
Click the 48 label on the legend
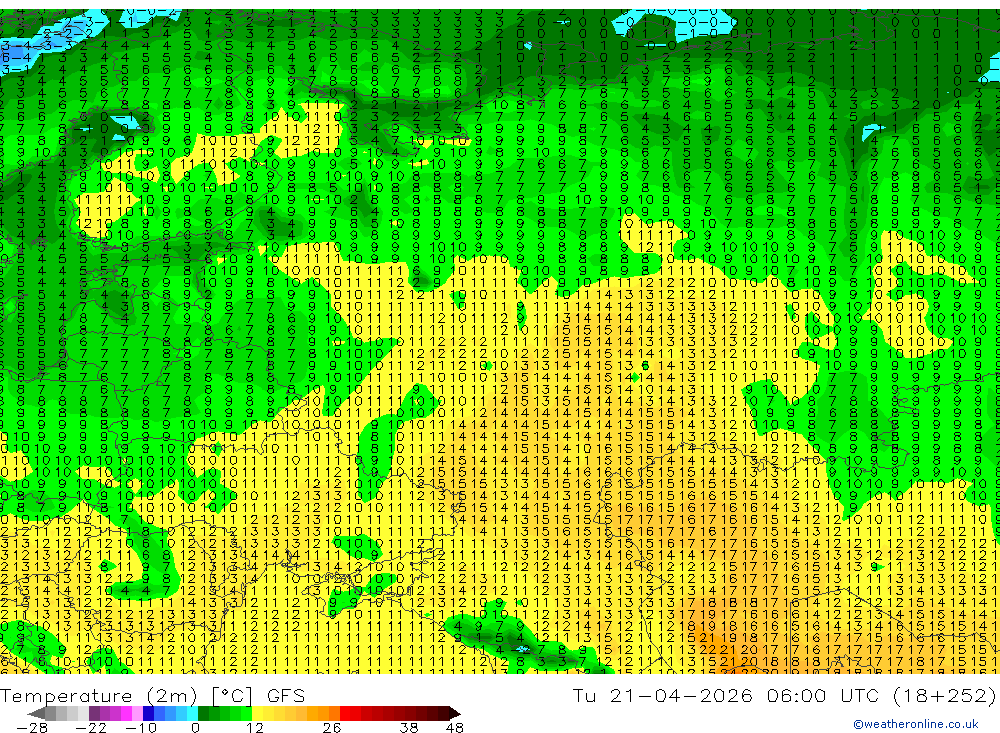coord(455,728)
